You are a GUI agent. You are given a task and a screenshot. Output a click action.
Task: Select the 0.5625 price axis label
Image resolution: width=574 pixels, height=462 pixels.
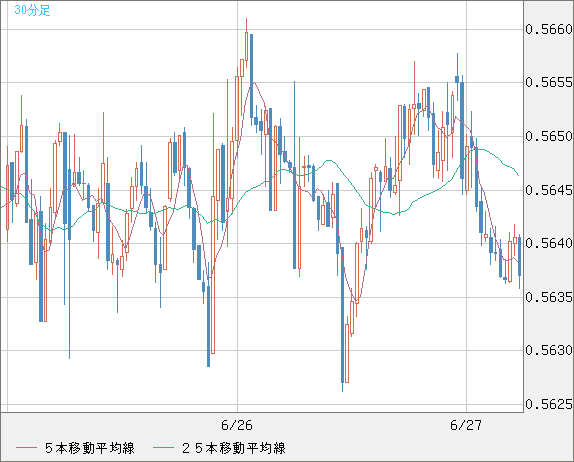tap(549, 404)
